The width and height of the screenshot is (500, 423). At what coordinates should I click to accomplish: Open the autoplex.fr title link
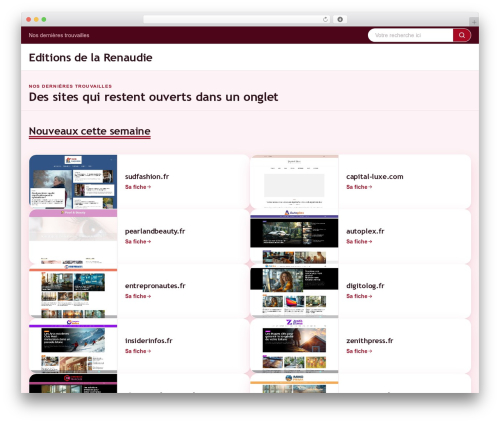tap(365, 231)
